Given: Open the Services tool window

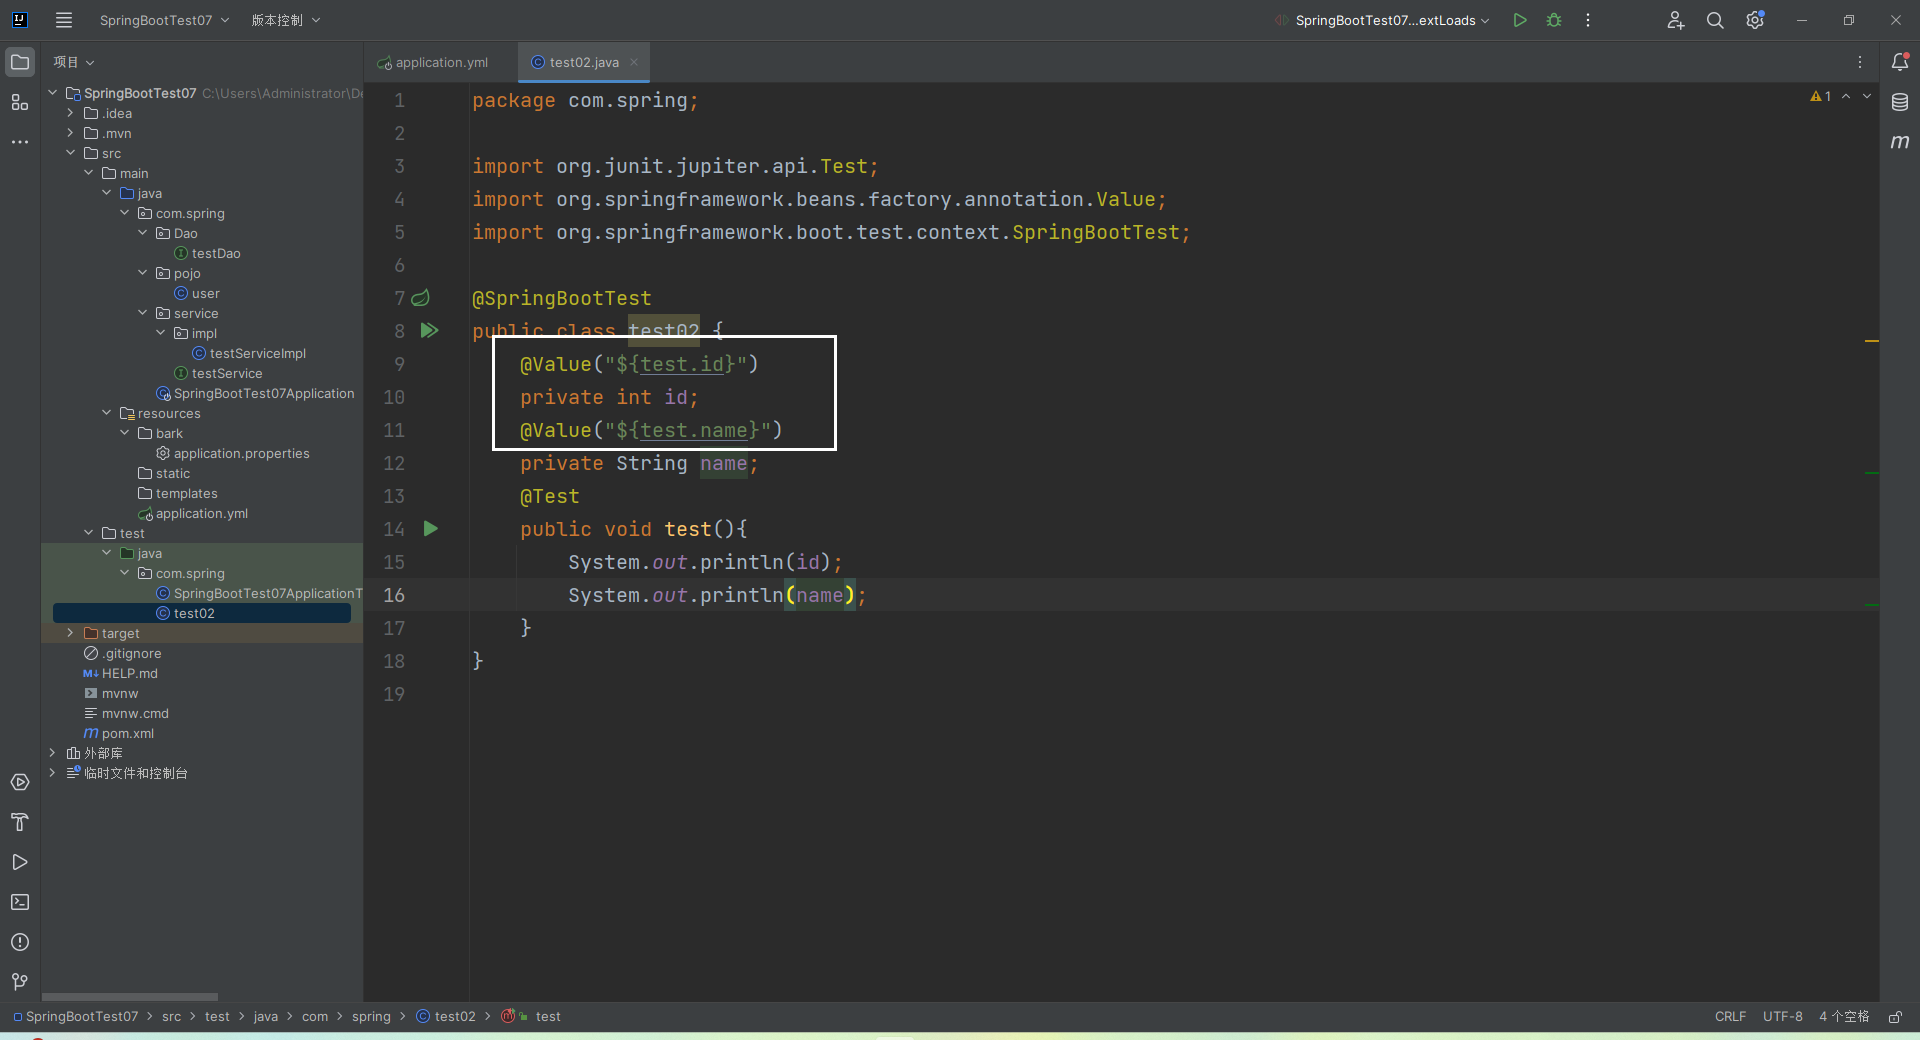Looking at the screenshot, I should 20,782.
